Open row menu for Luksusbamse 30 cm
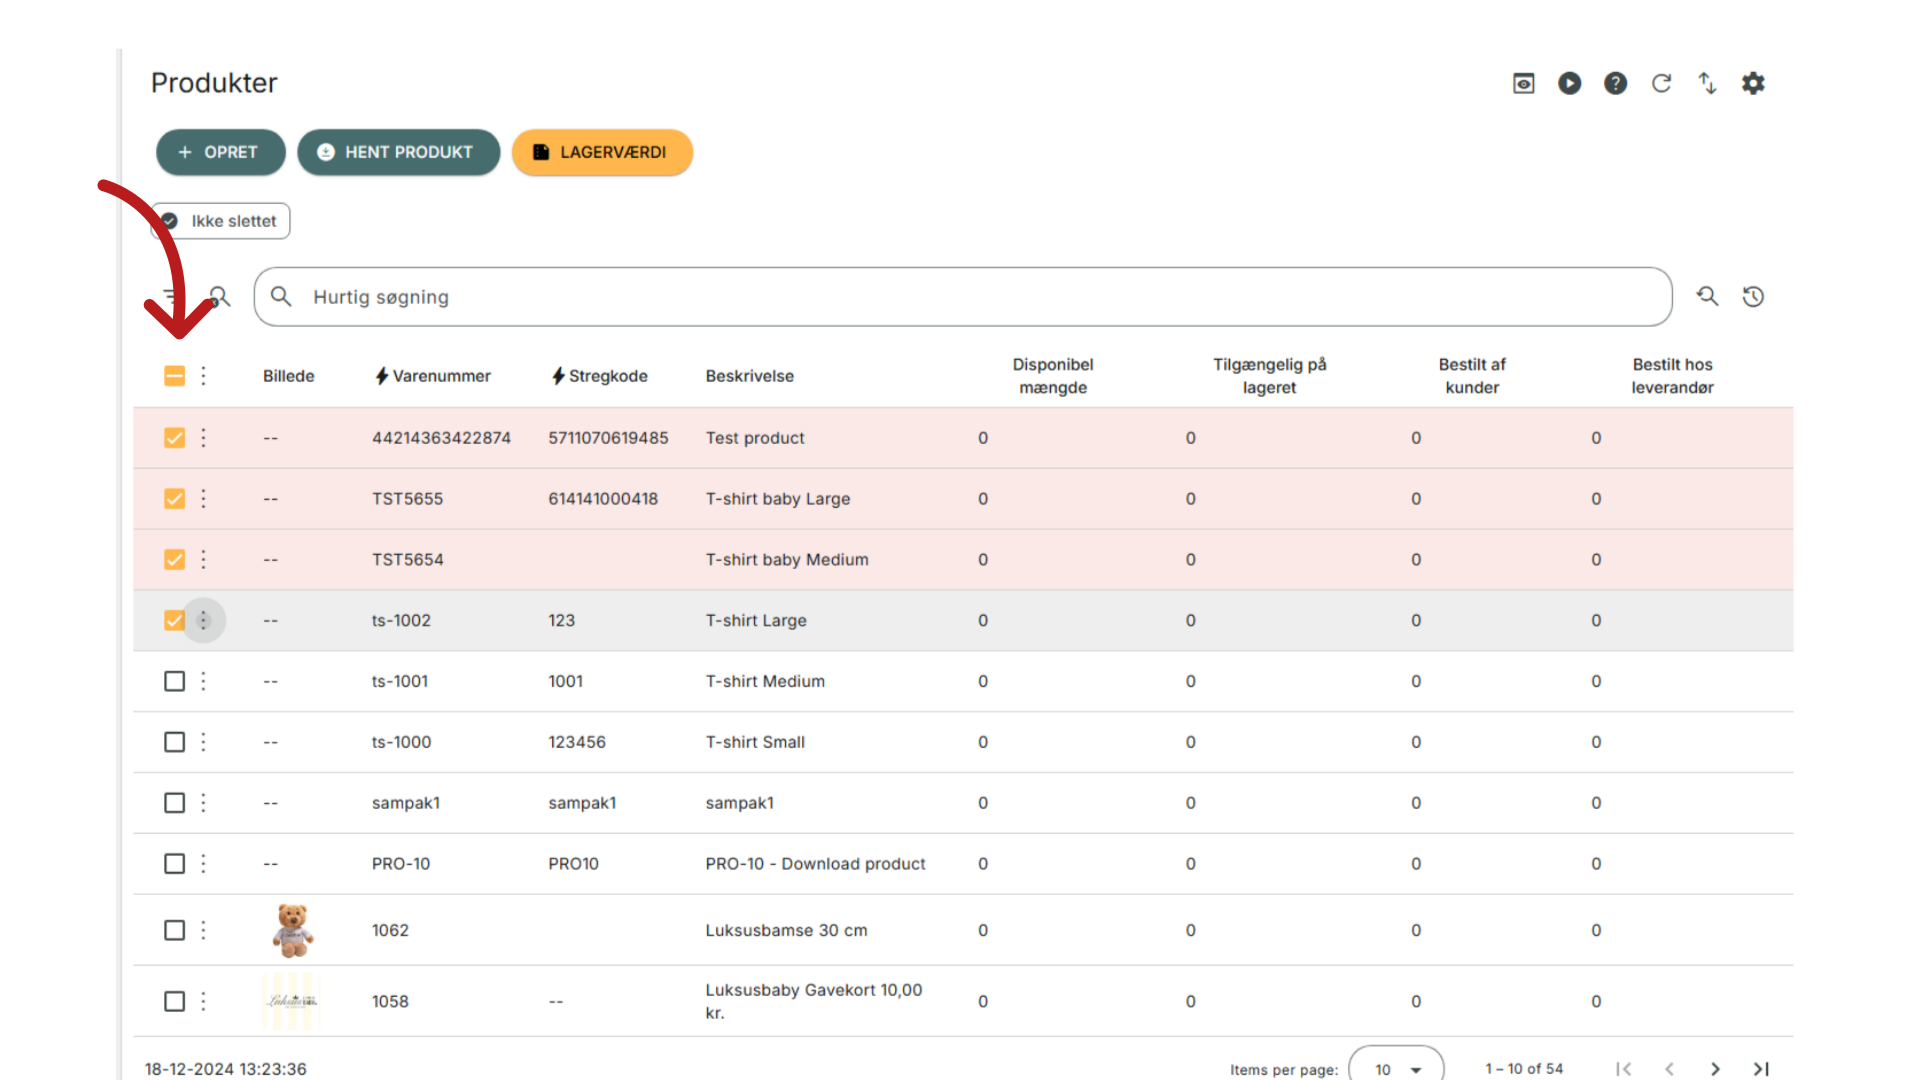Screen dimensions: 1920x1080 point(203,930)
